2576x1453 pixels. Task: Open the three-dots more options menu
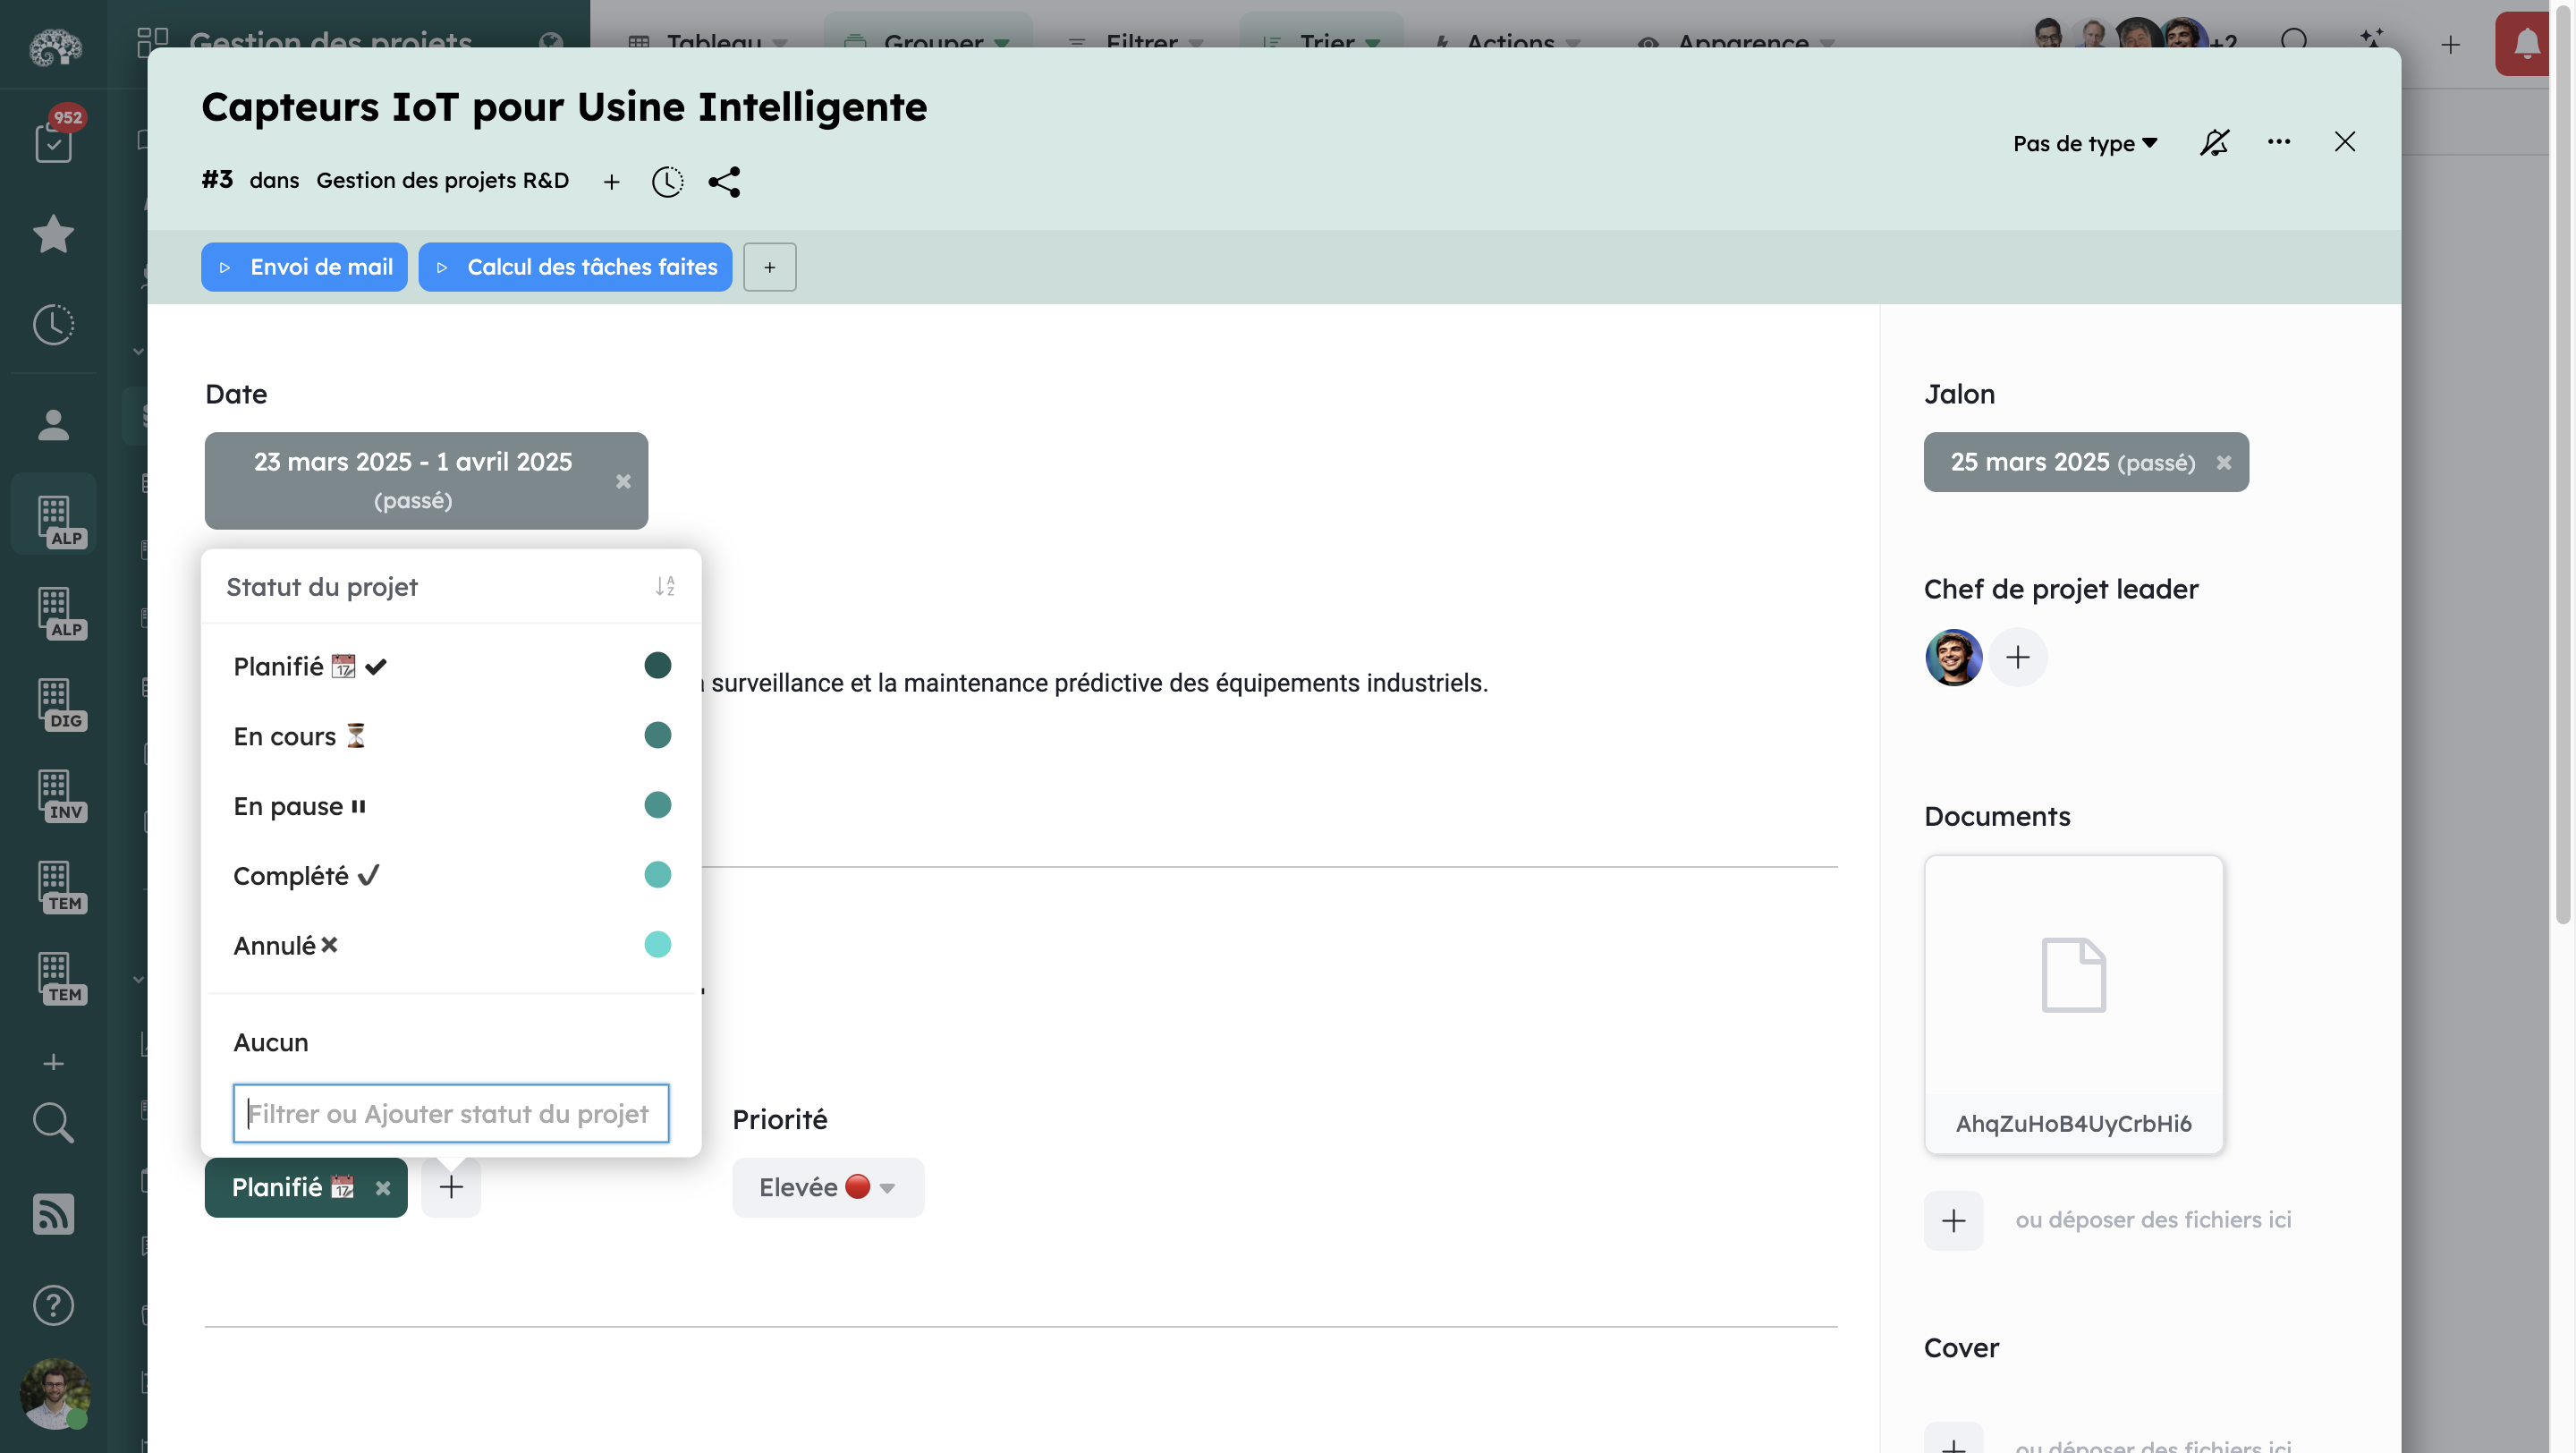2279,142
